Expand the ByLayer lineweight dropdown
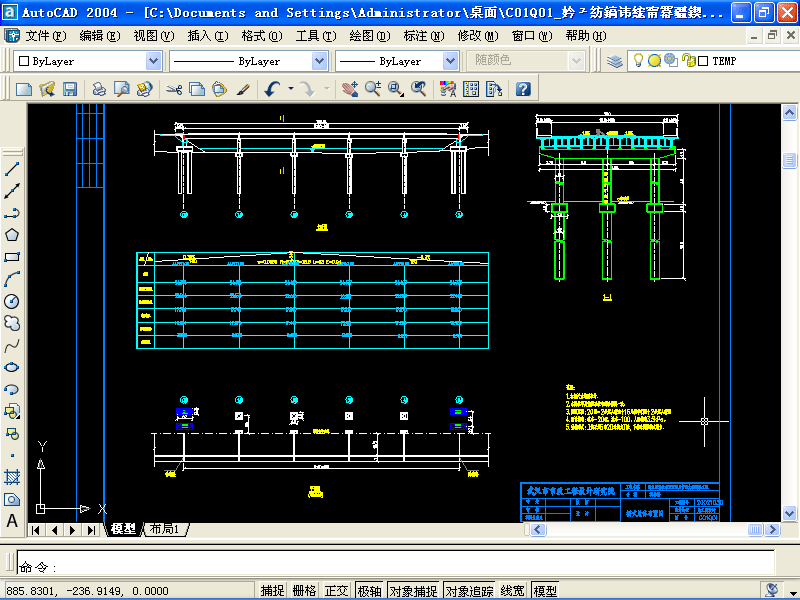 click(x=450, y=61)
